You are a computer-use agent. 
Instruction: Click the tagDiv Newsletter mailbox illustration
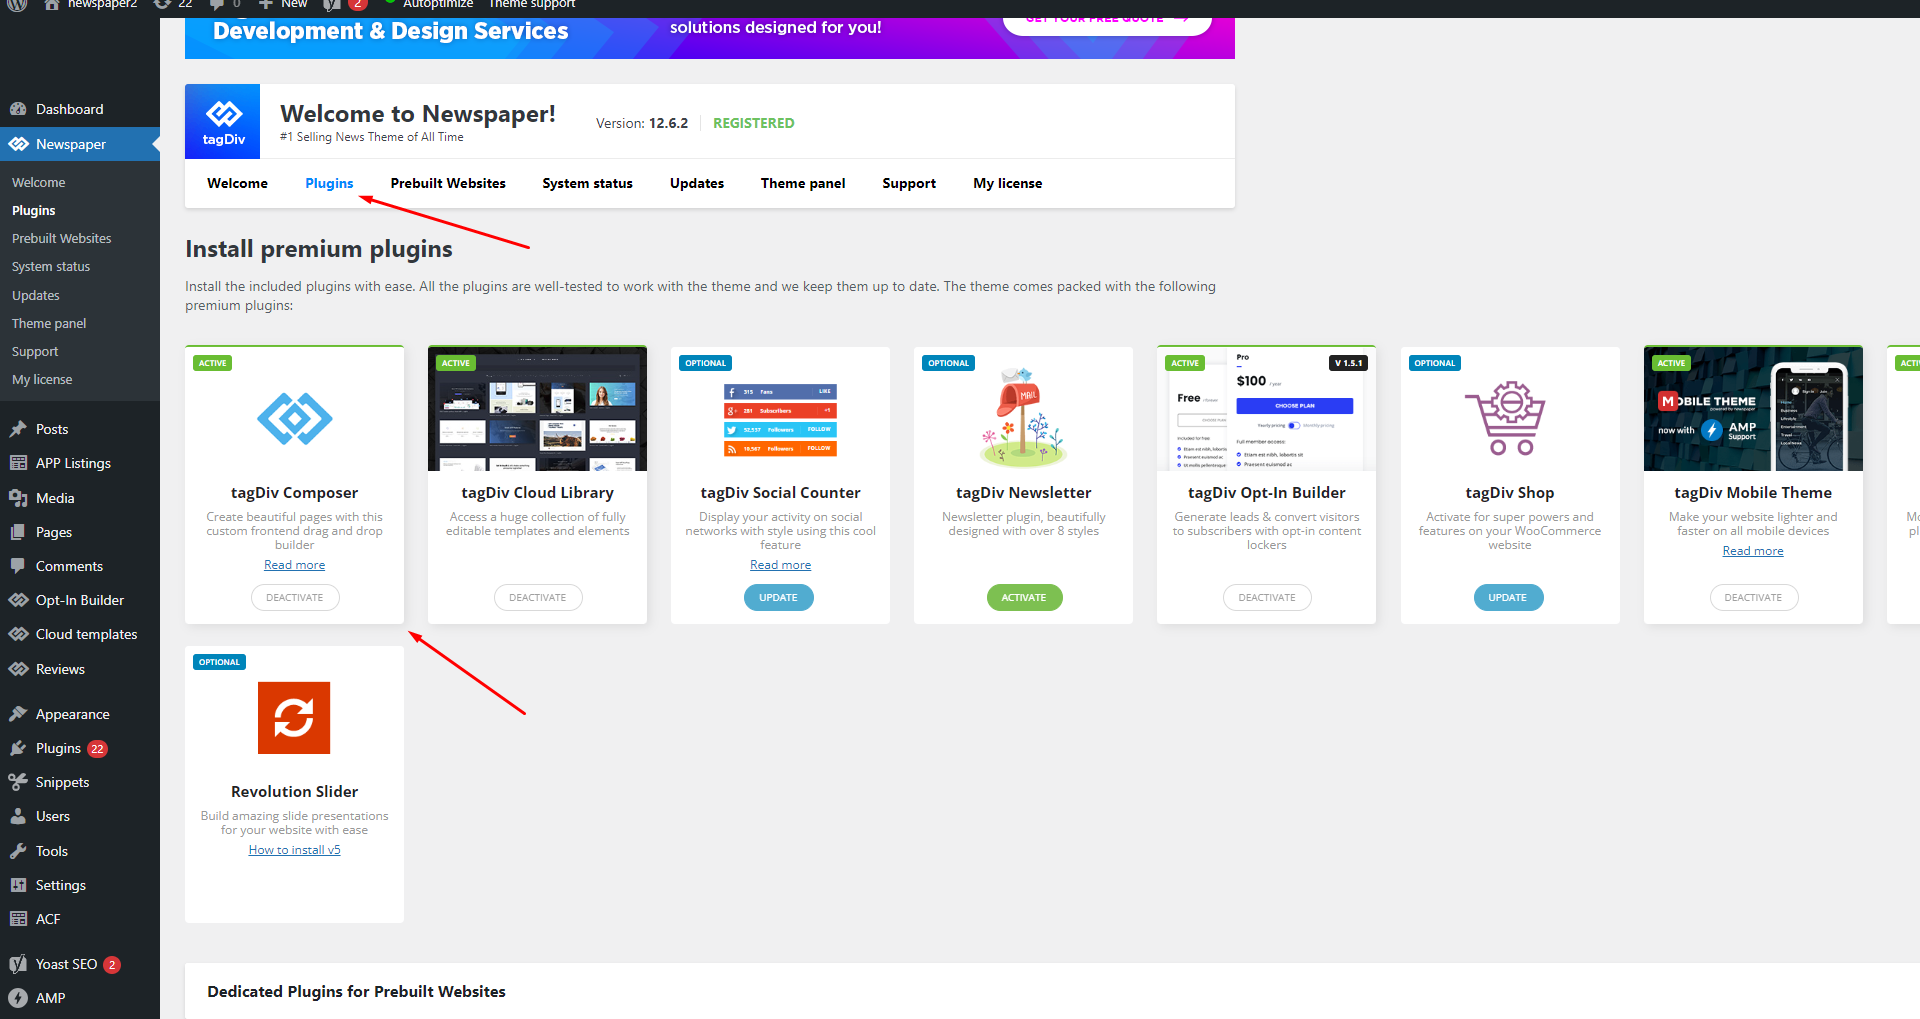pos(1023,416)
